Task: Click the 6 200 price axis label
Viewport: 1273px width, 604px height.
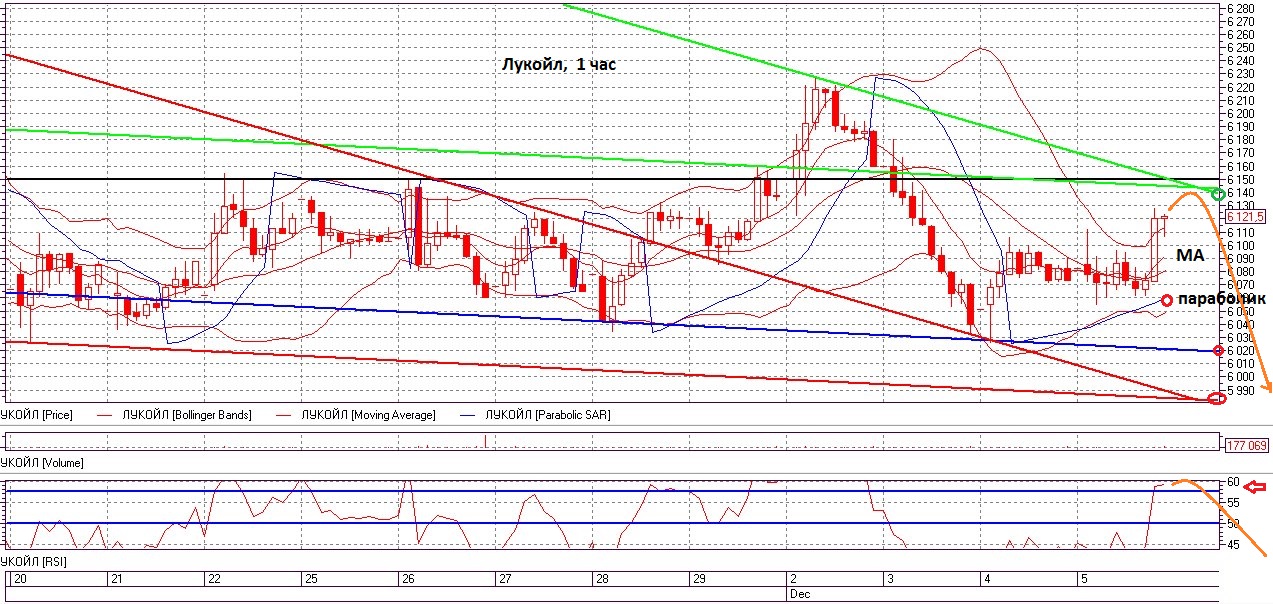Action: 1242,114
